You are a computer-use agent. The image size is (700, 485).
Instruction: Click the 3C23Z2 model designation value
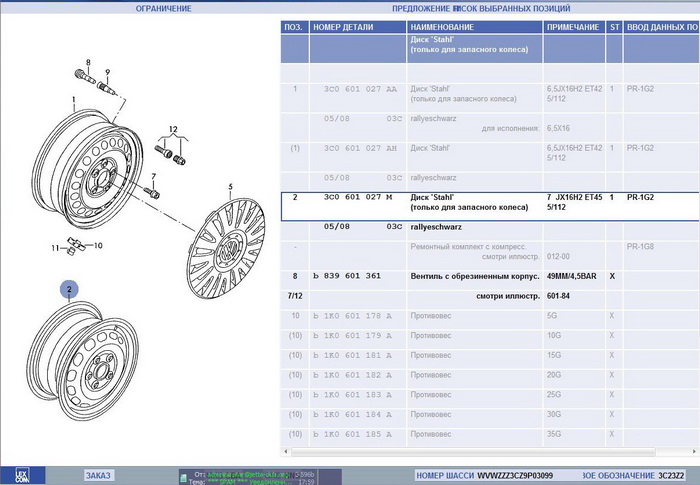coord(671,476)
